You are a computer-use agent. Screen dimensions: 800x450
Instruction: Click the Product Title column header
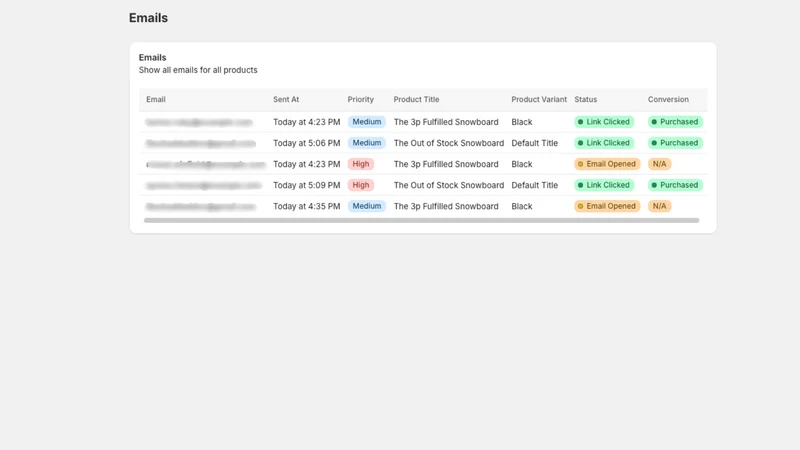[416, 99]
